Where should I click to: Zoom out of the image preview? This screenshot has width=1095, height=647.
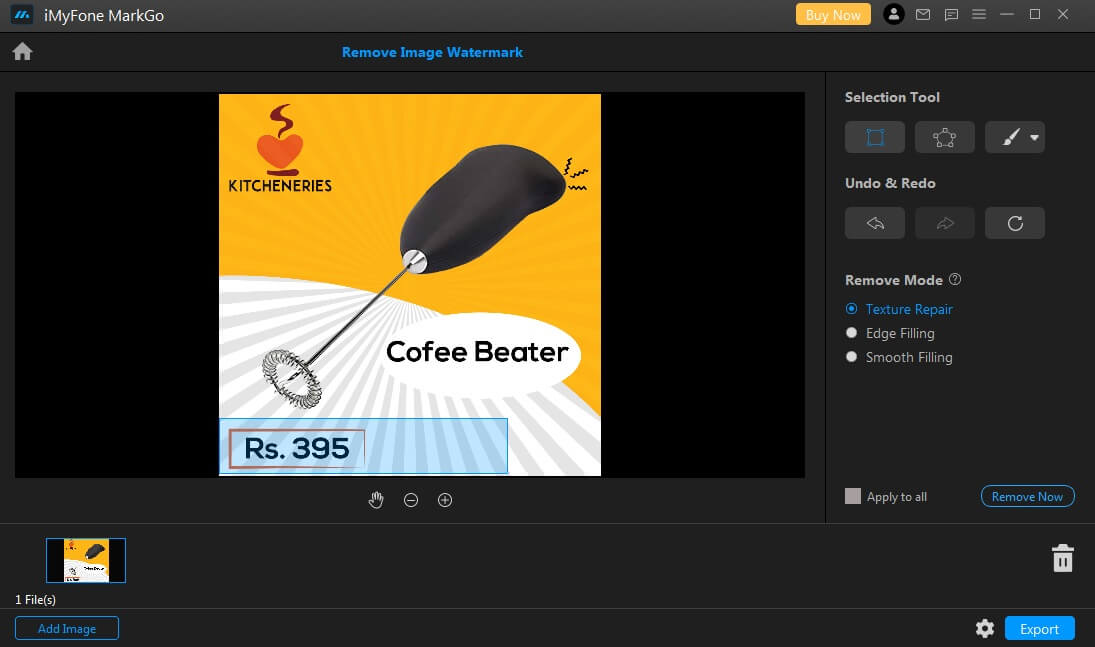tap(411, 500)
